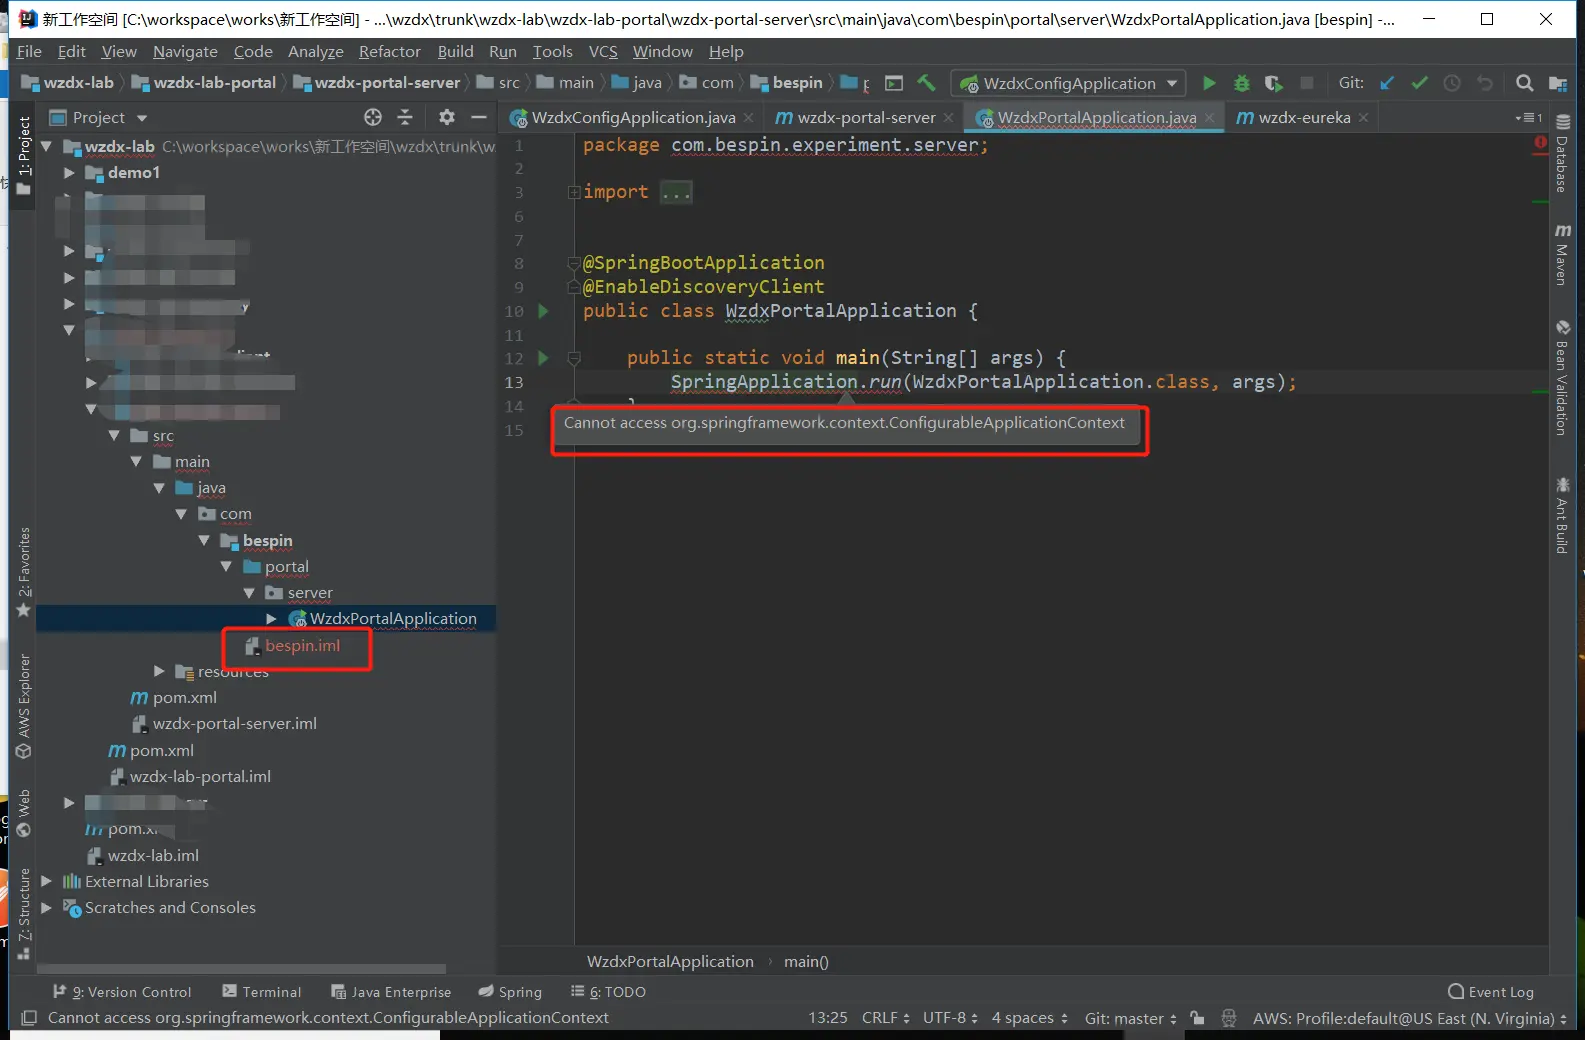Collapse the src folder in the tree
1585x1040 pixels.
(x=114, y=435)
